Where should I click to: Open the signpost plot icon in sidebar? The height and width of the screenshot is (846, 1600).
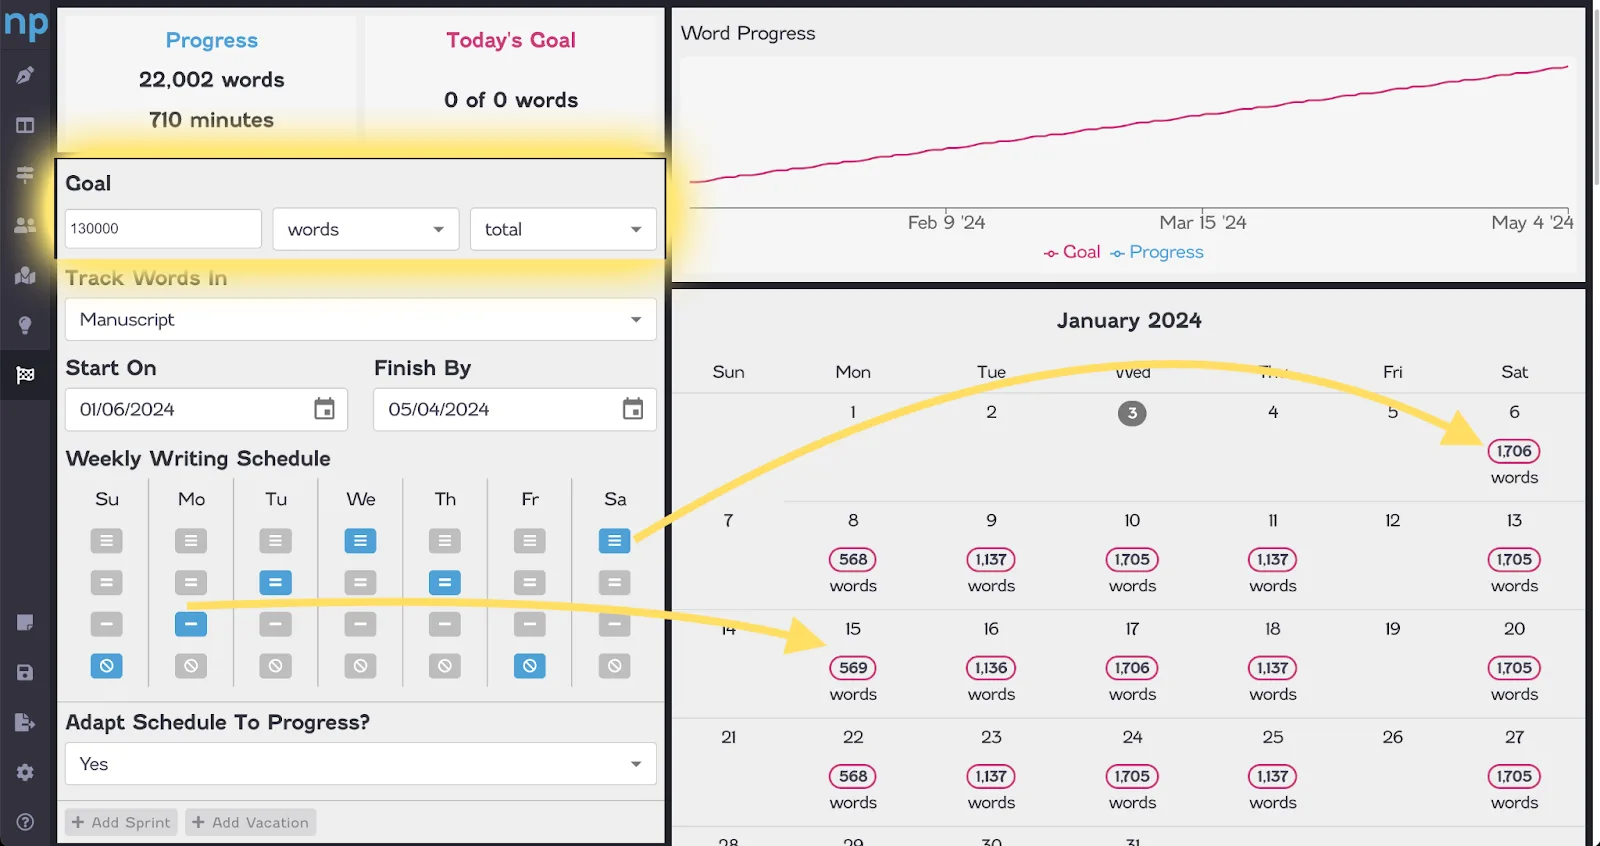(25, 175)
